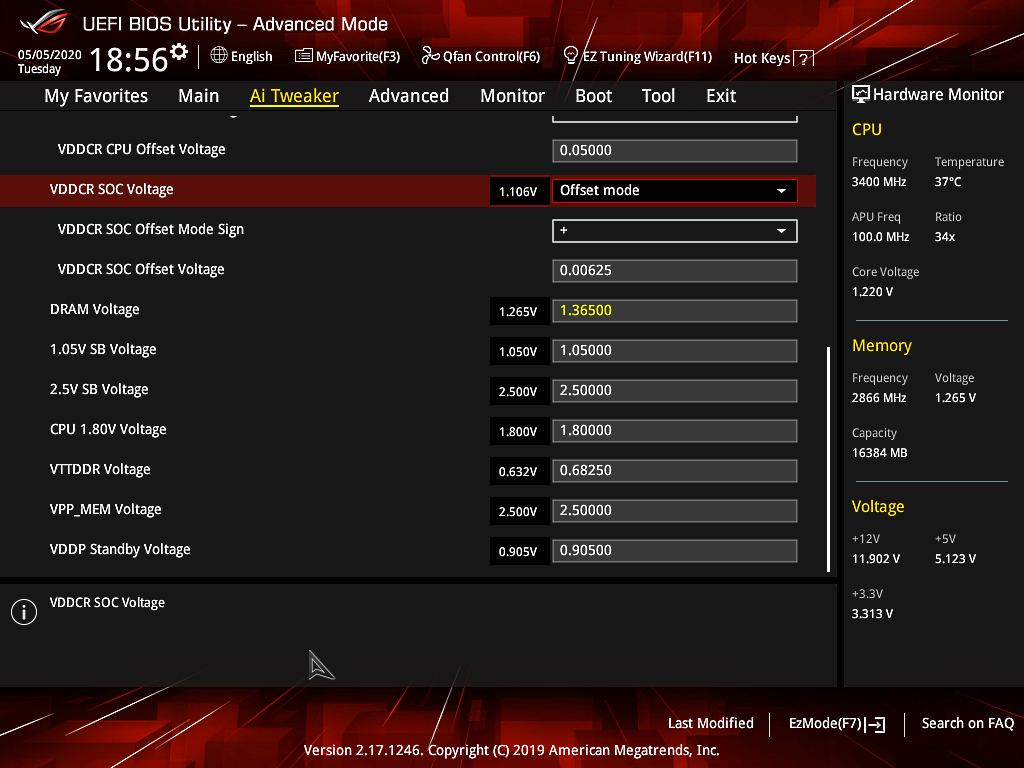The width and height of the screenshot is (1024, 768).
Task: Click the +12V 11.902 V reading
Action: tap(876, 559)
